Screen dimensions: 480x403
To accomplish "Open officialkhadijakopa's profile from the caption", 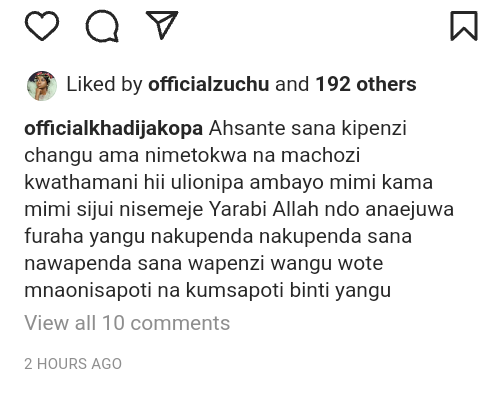I will pyautogui.click(x=114, y=129).
